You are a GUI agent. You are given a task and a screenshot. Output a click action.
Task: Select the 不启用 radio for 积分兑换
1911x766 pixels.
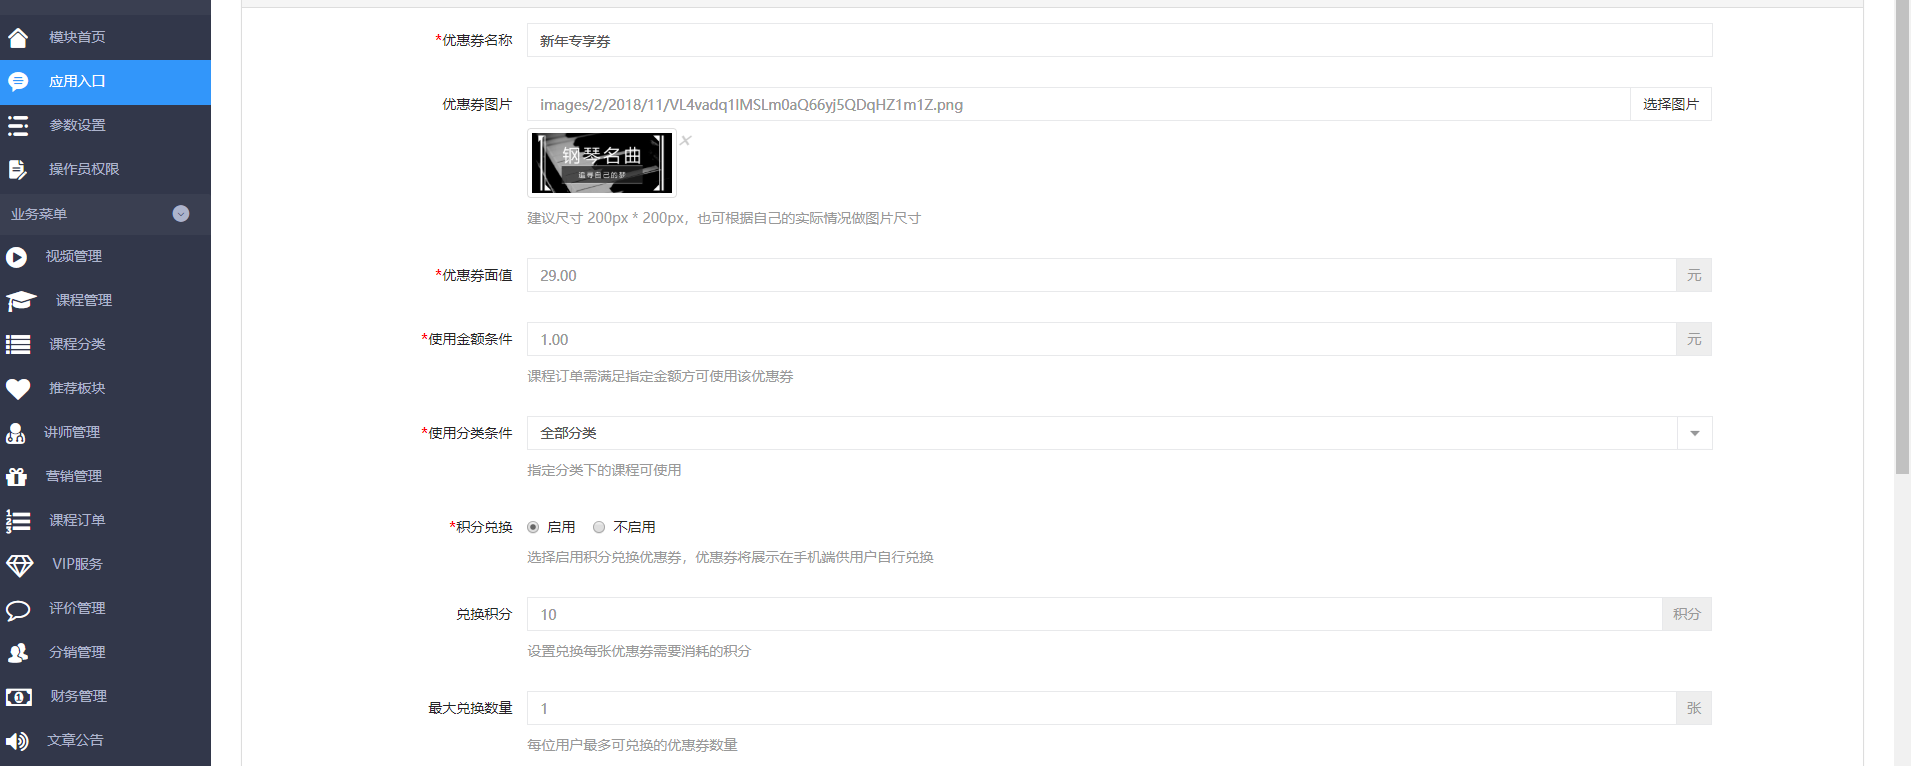click(x=599, y=527)
